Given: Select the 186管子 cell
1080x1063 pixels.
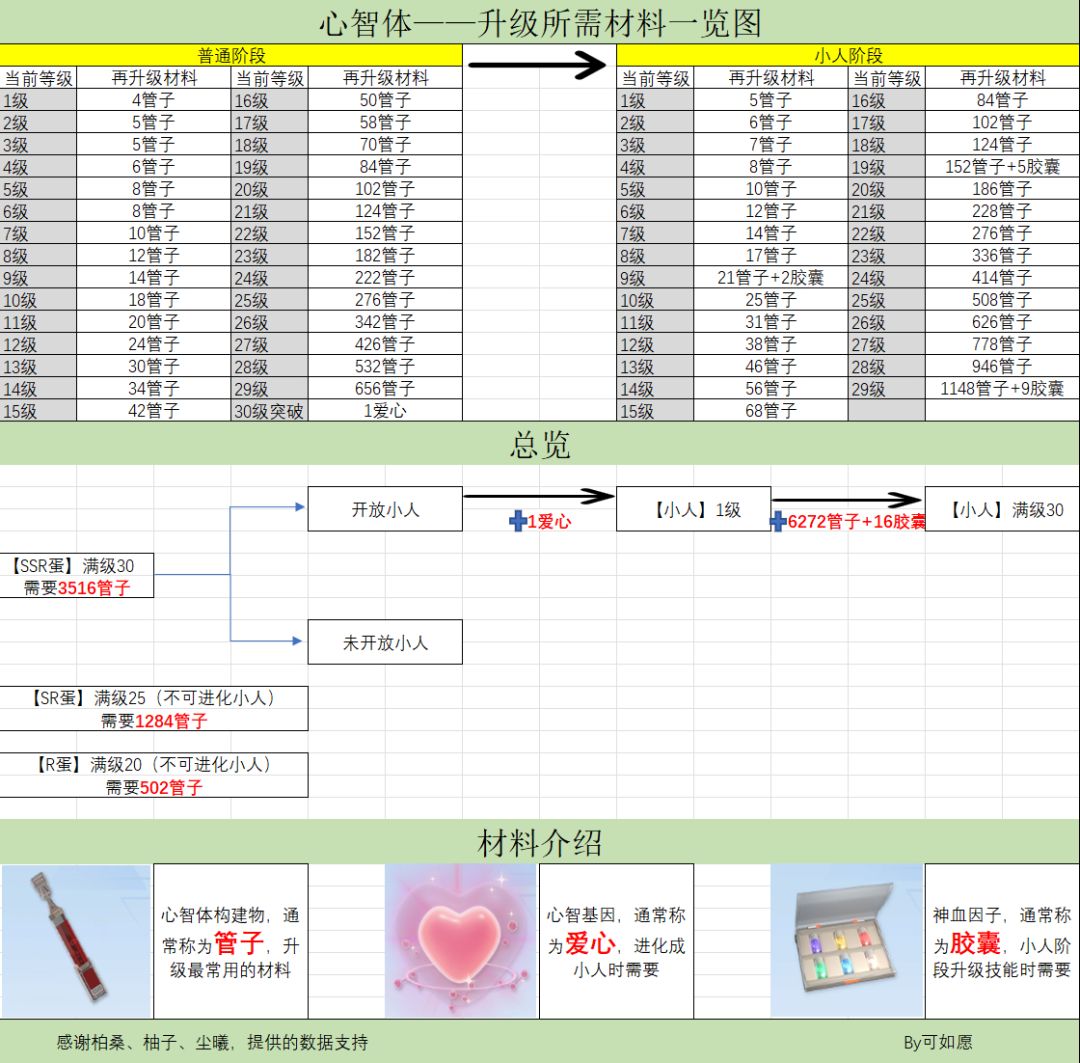Looking at the screenshot, I should coord(1002,189).
